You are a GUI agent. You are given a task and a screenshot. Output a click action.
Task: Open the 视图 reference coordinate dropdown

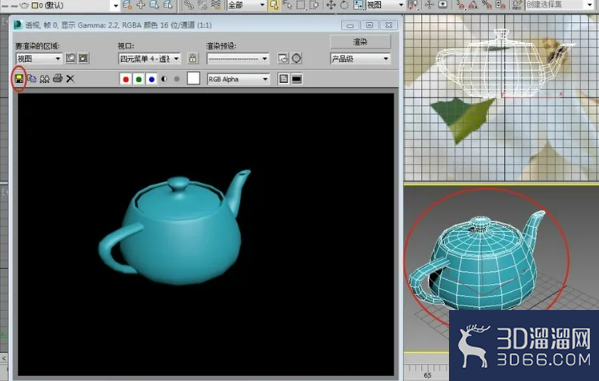pyautogui.click(x=385, y=5)
